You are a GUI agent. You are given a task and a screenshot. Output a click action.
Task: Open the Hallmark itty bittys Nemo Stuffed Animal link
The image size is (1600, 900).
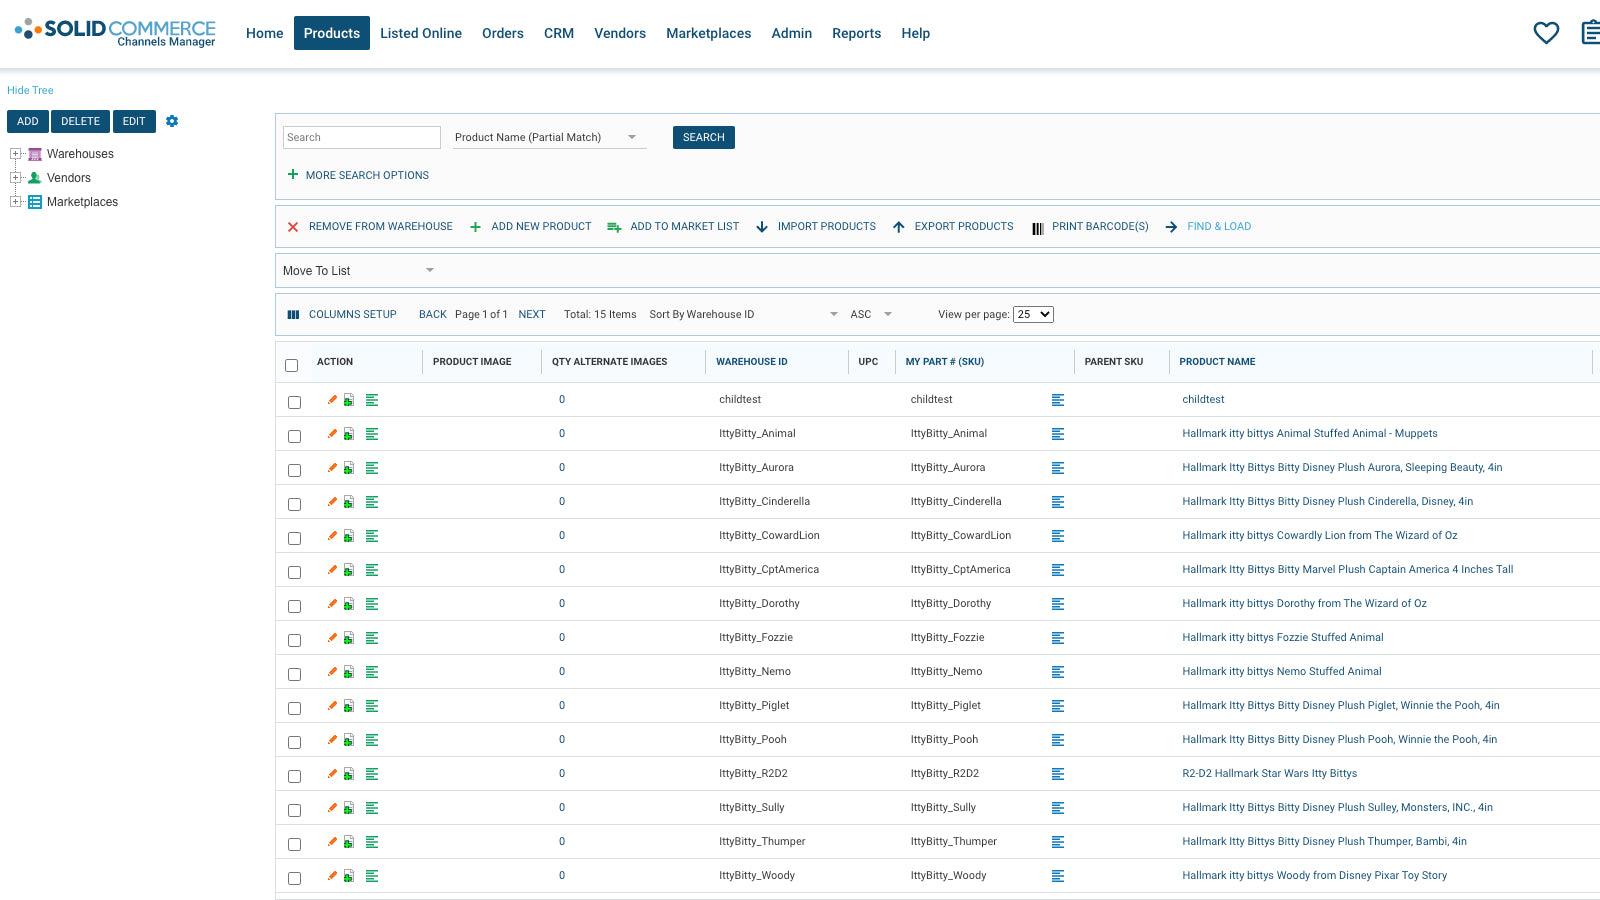coord(1281,671)
